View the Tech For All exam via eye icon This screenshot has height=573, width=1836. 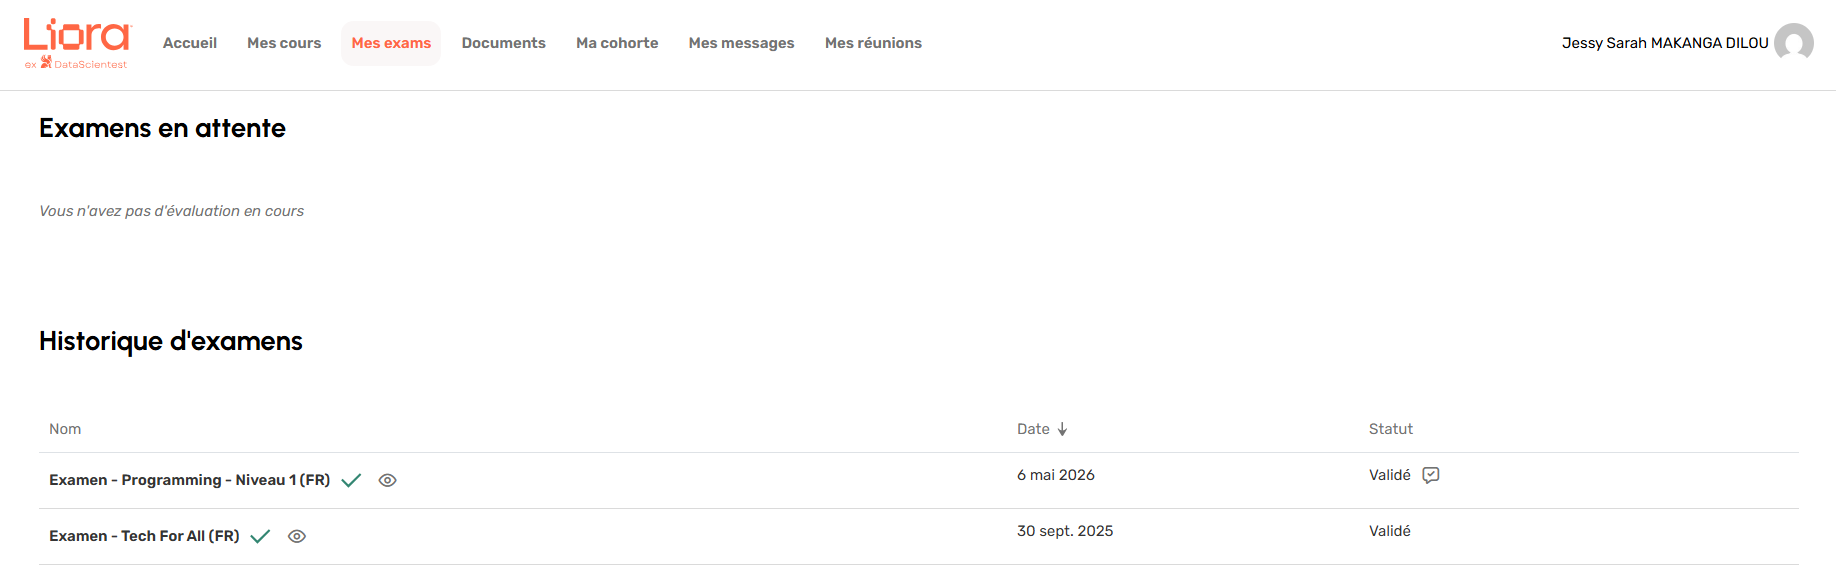(x=297, y=537)
